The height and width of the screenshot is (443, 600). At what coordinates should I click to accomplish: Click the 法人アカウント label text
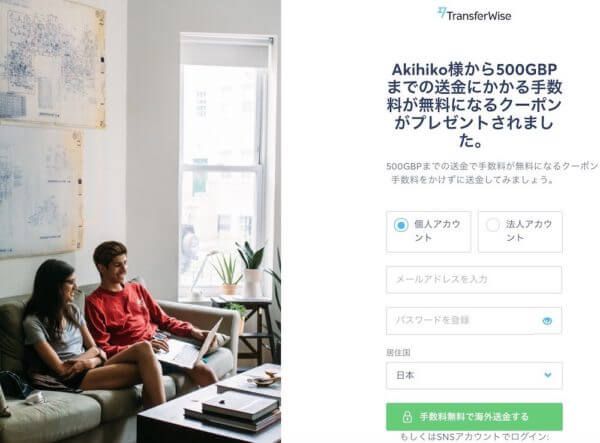[528, 231]
